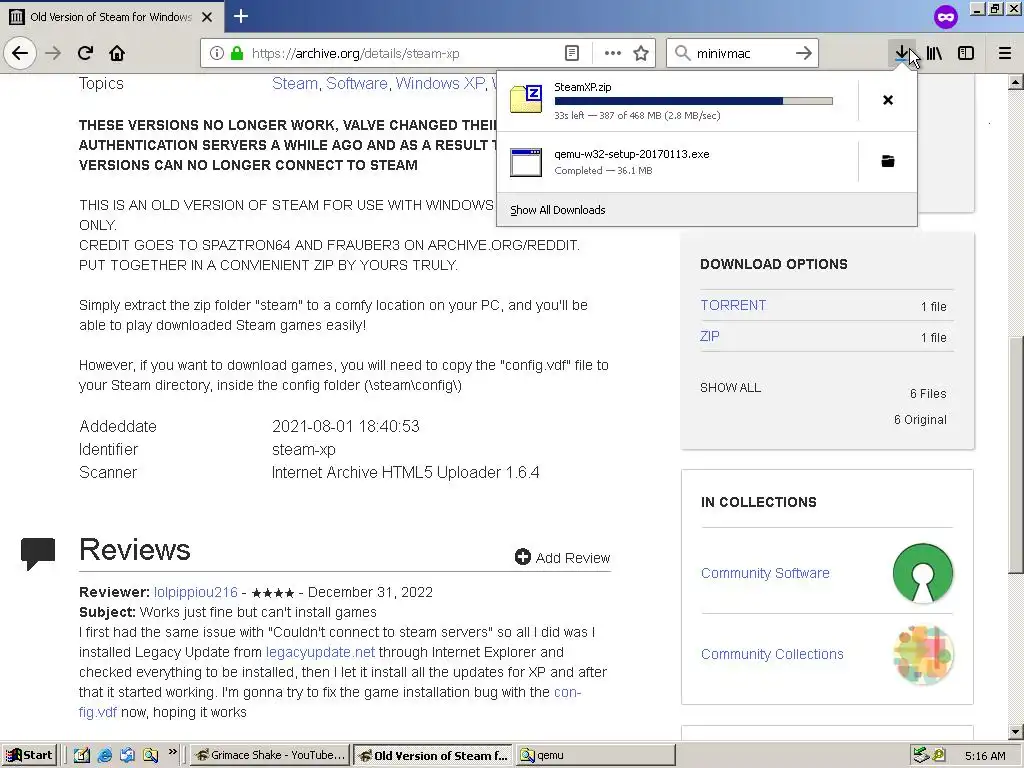
Task: Expand quick launch overflow chevron
Action: point(172,752)
